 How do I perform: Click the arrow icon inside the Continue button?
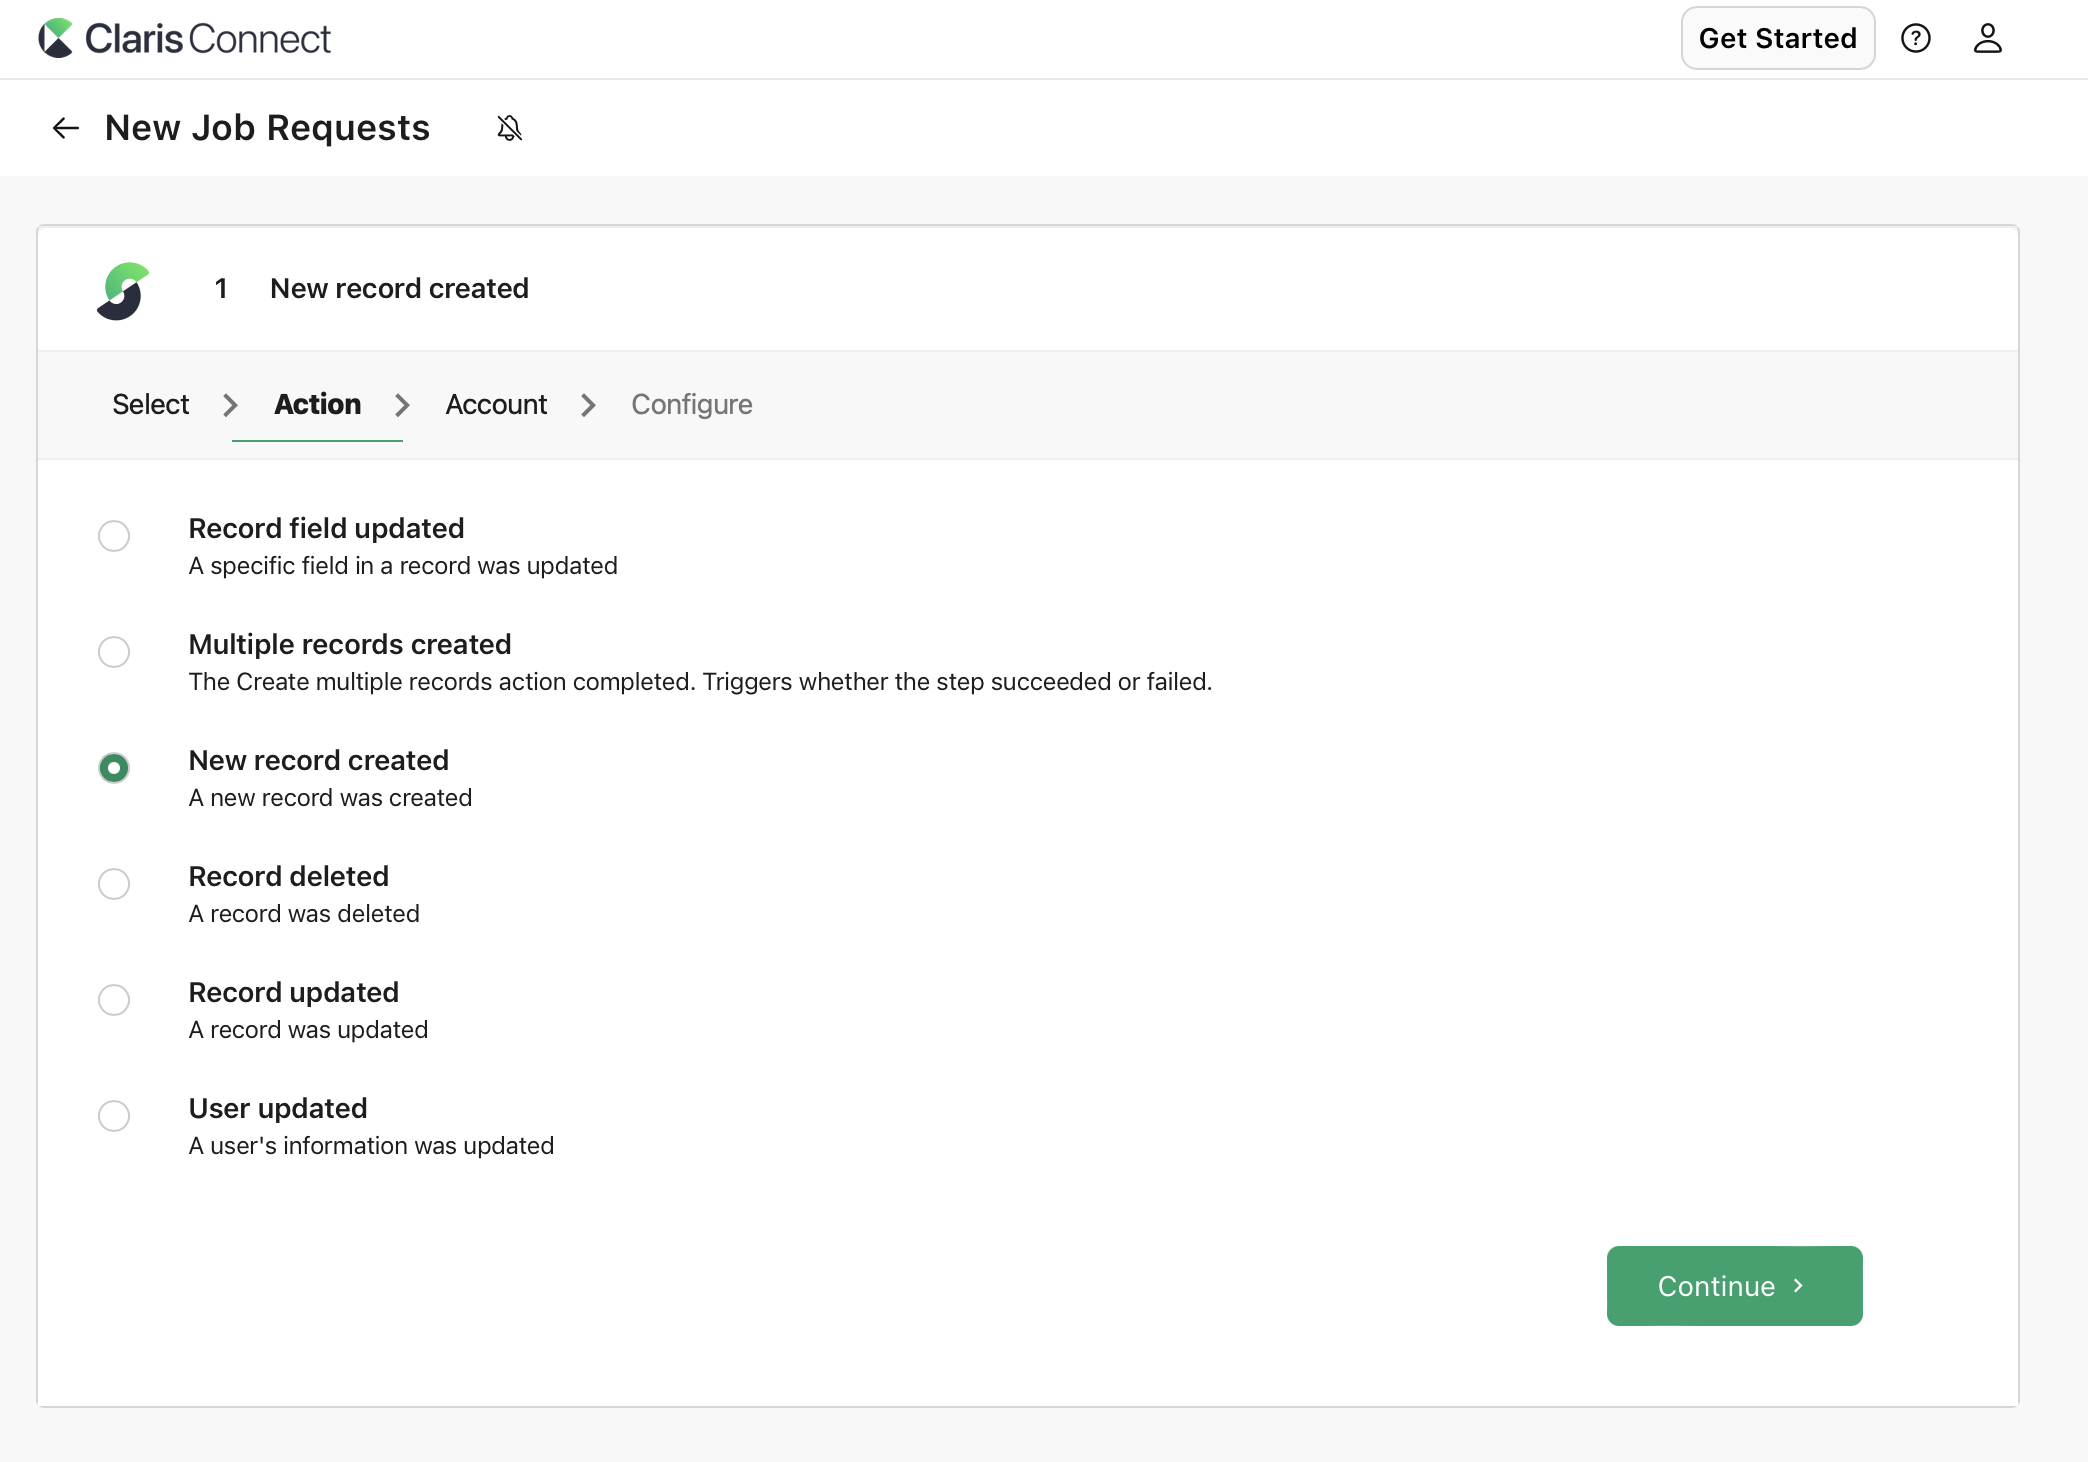(x=1799, y=1286)
